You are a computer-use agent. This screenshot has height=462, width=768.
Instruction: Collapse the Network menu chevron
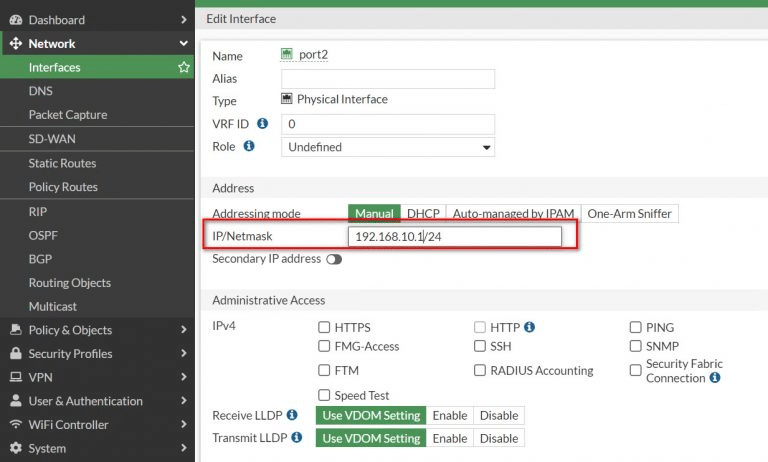[x=184, y=43]
